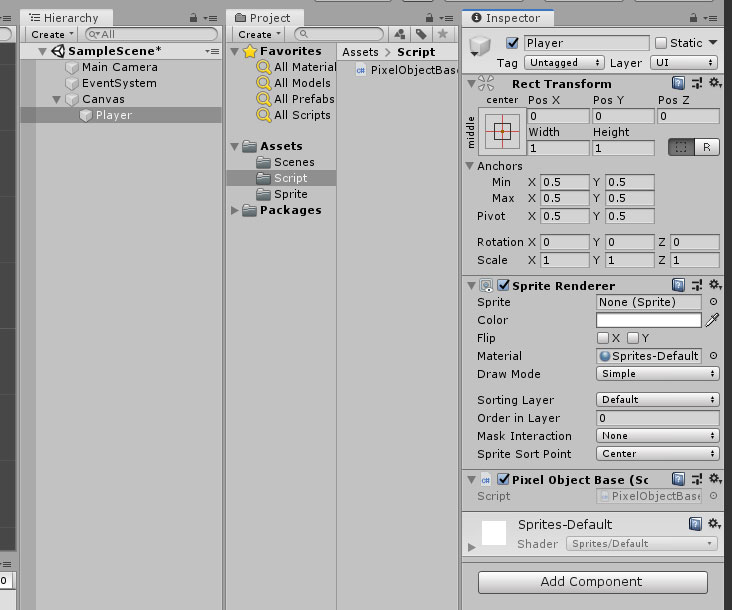Click the white Color swatch field

tap(649, 320)
